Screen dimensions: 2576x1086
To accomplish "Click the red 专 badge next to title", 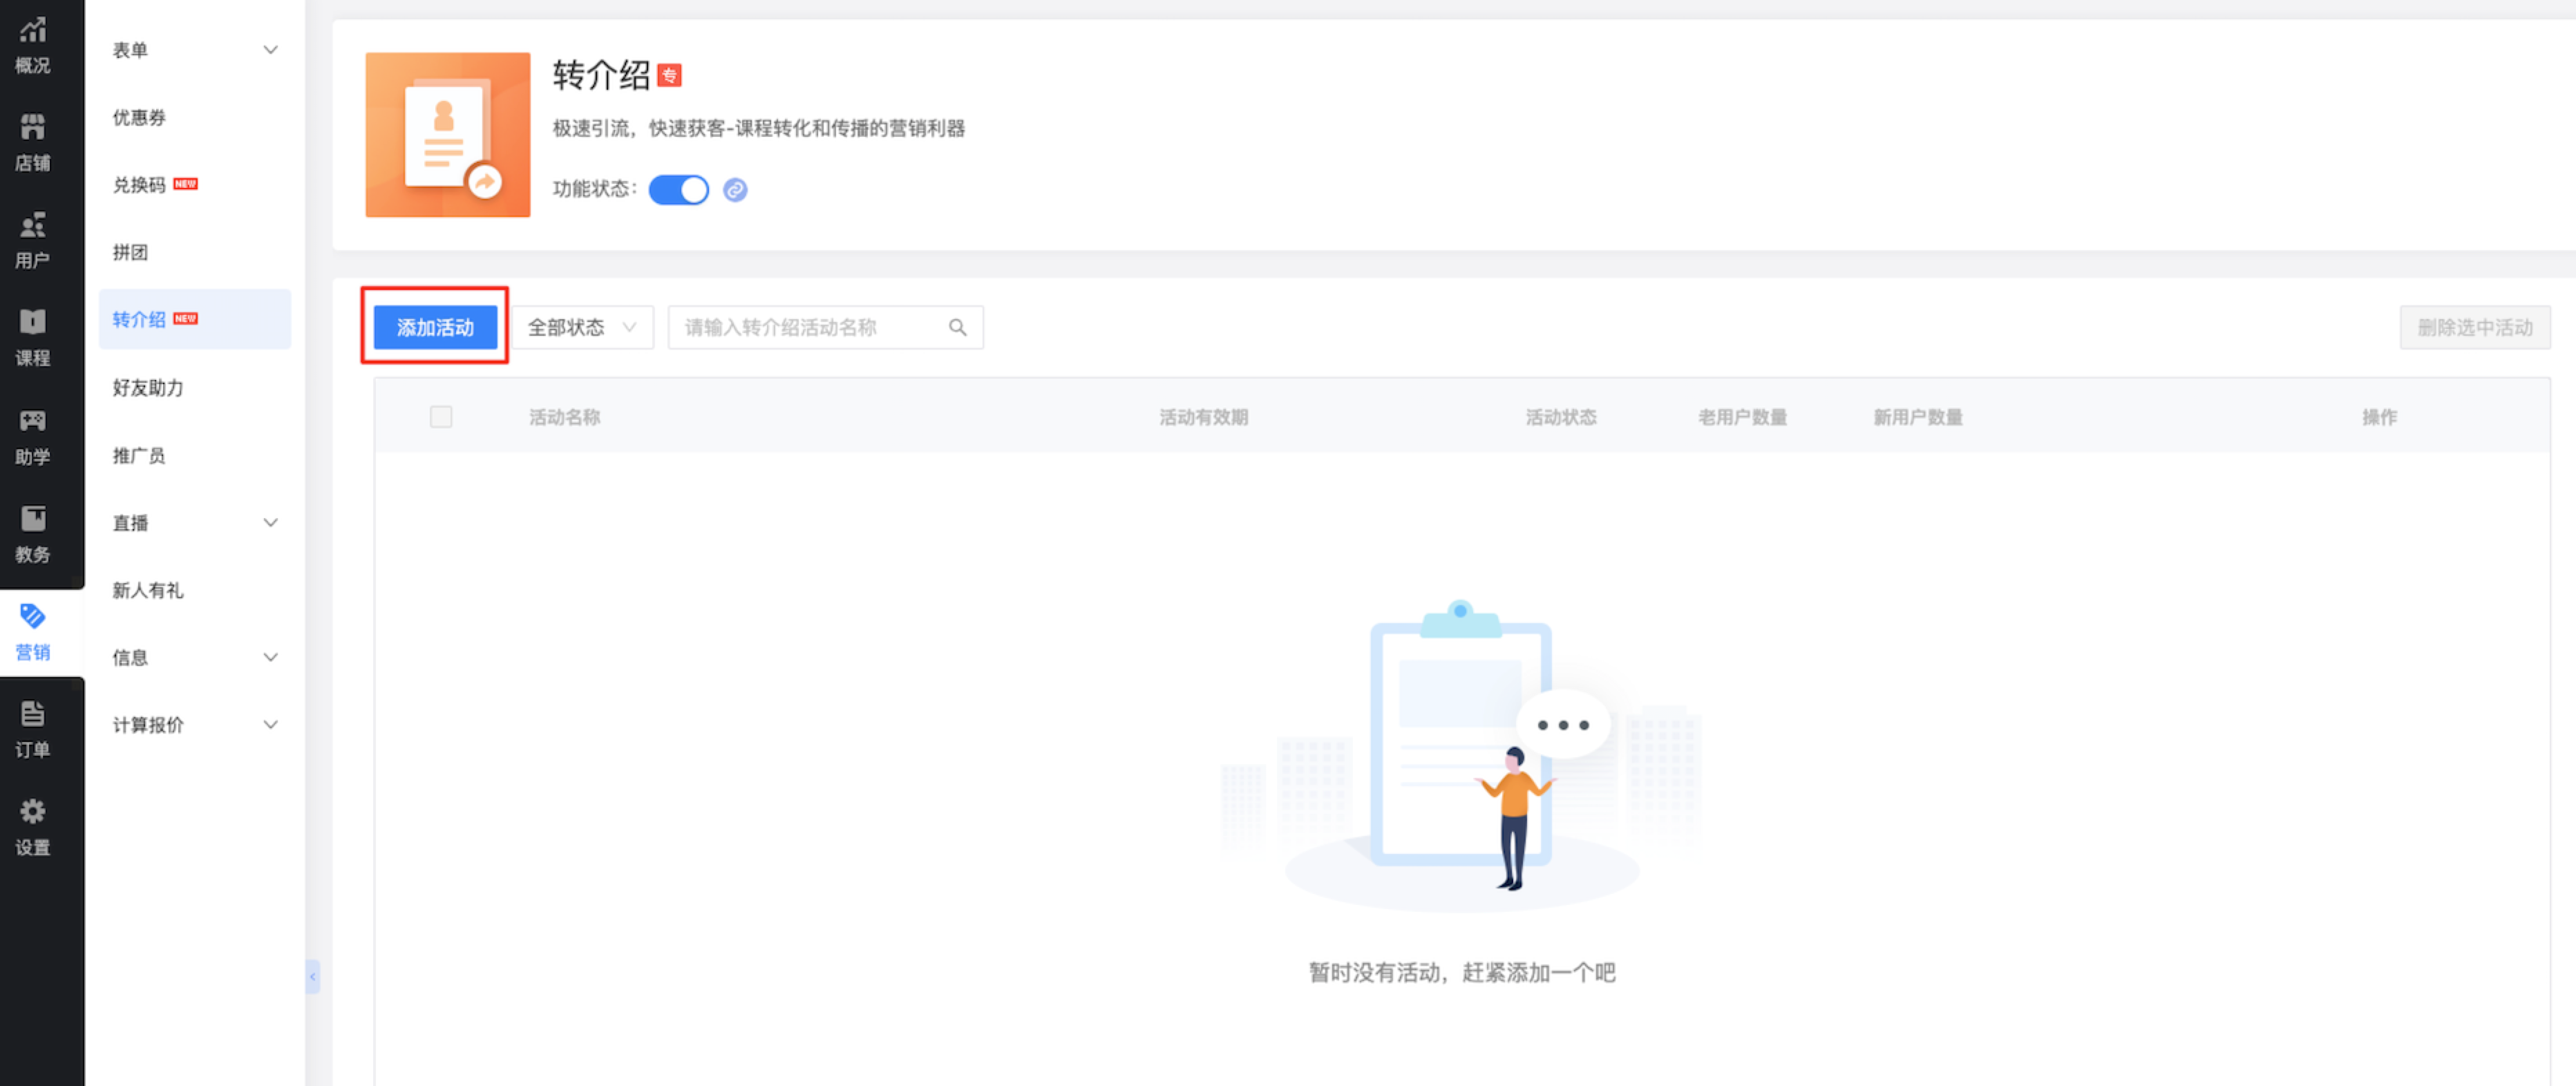I will tap(669, 75).
